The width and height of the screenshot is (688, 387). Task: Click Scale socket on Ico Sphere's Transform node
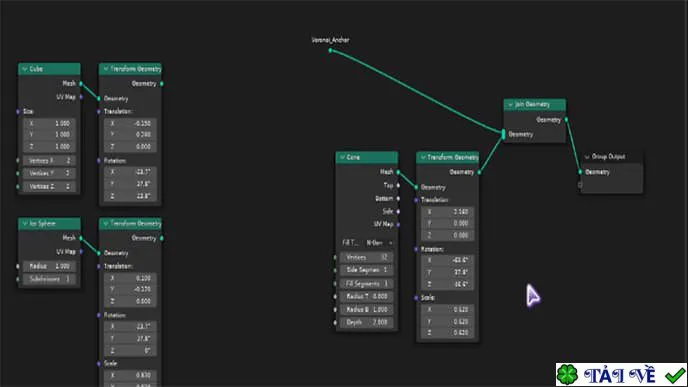[99, 363]
